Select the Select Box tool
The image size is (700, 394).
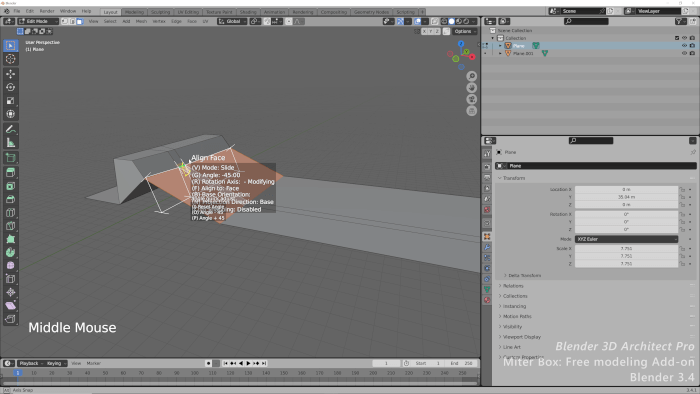coord(11,46)
